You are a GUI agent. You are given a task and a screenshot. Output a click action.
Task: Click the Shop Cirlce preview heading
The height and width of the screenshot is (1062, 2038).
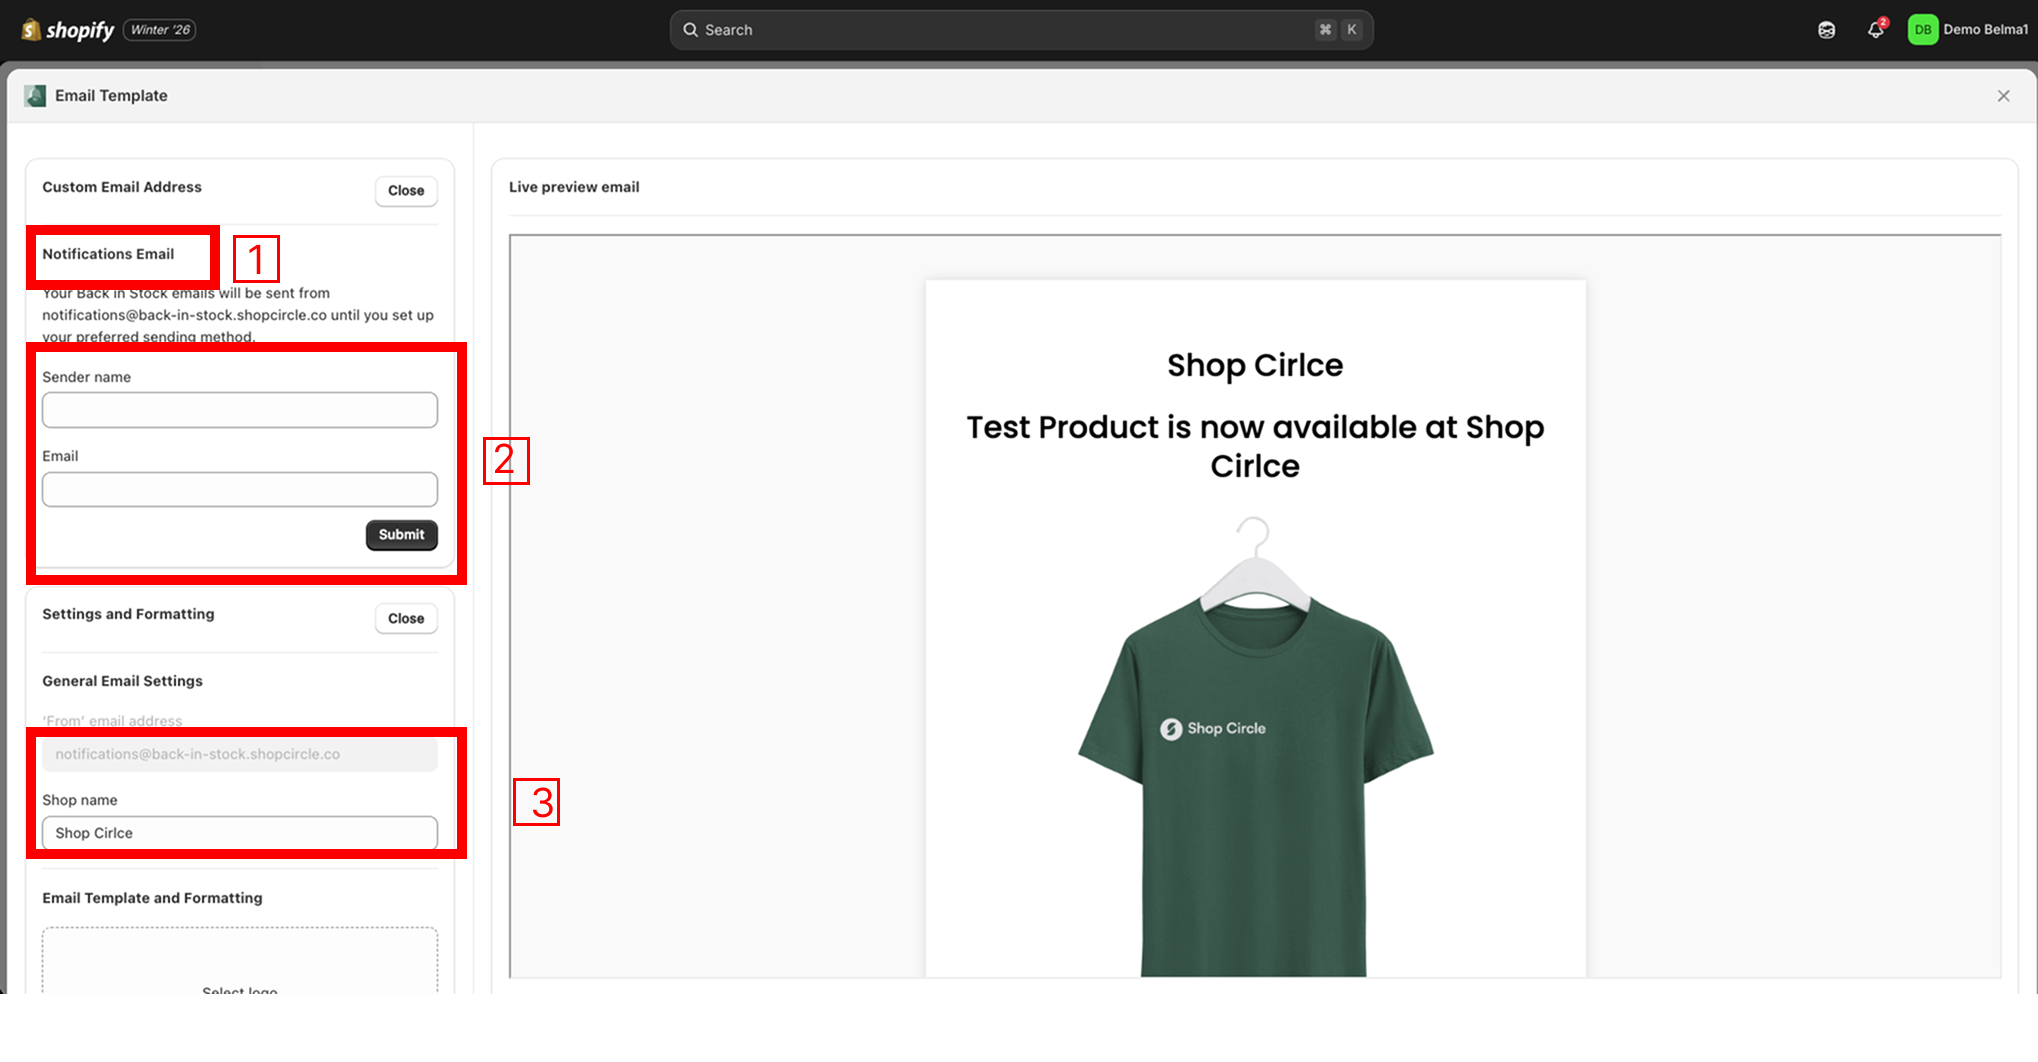click(1255, 365)
